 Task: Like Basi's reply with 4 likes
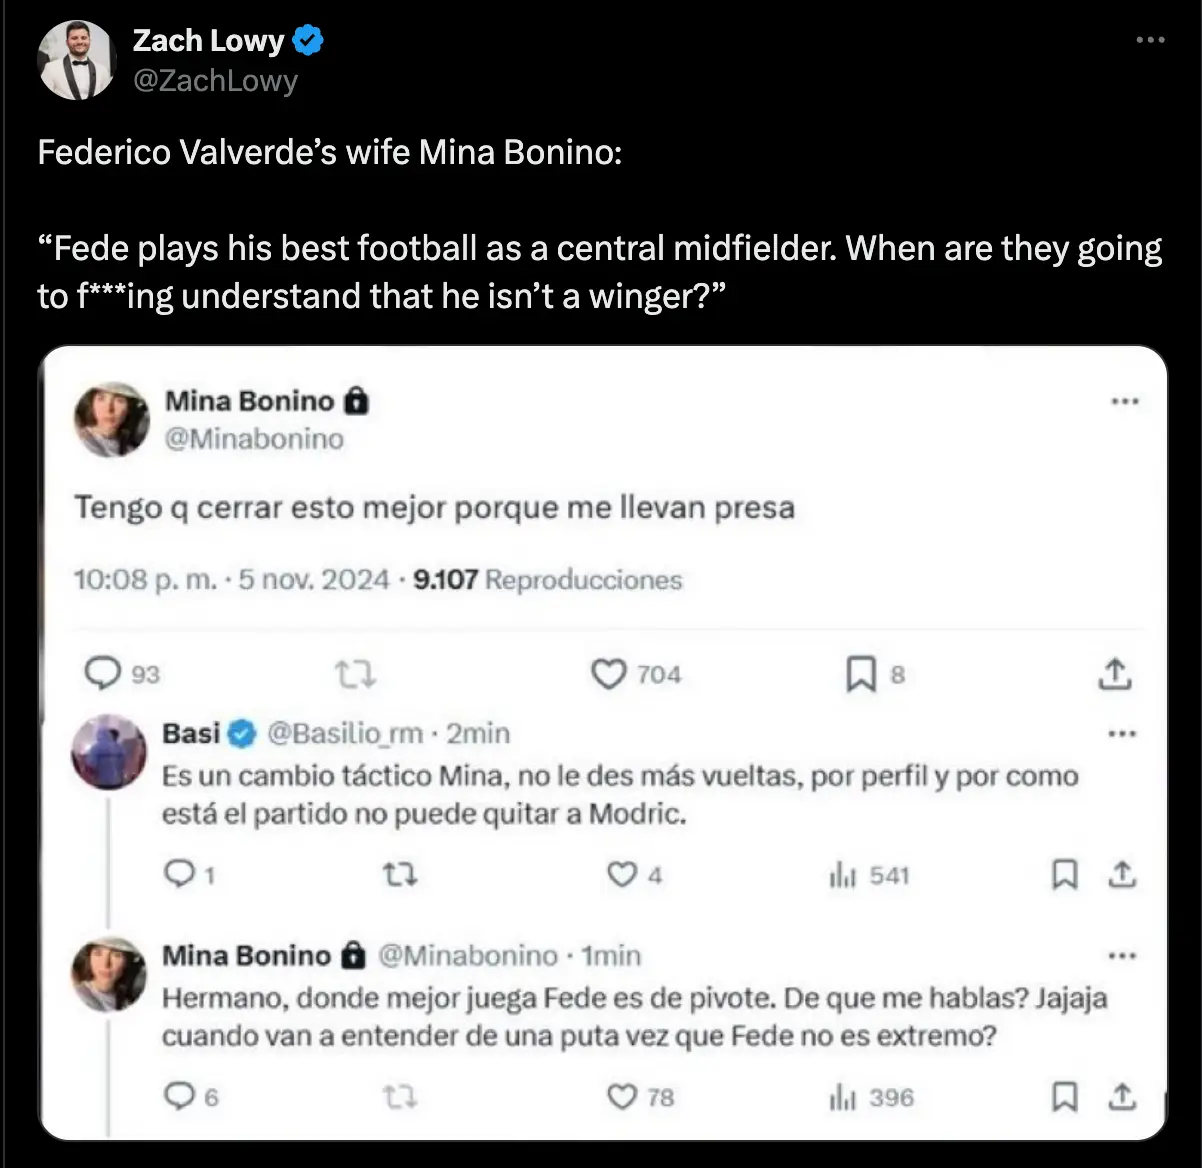pyautogui.click(x=622, y=875)
